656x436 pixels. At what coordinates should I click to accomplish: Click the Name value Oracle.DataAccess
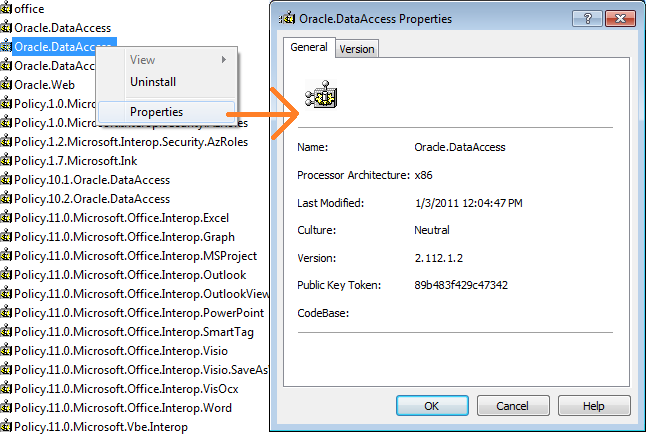pos(460,147)
